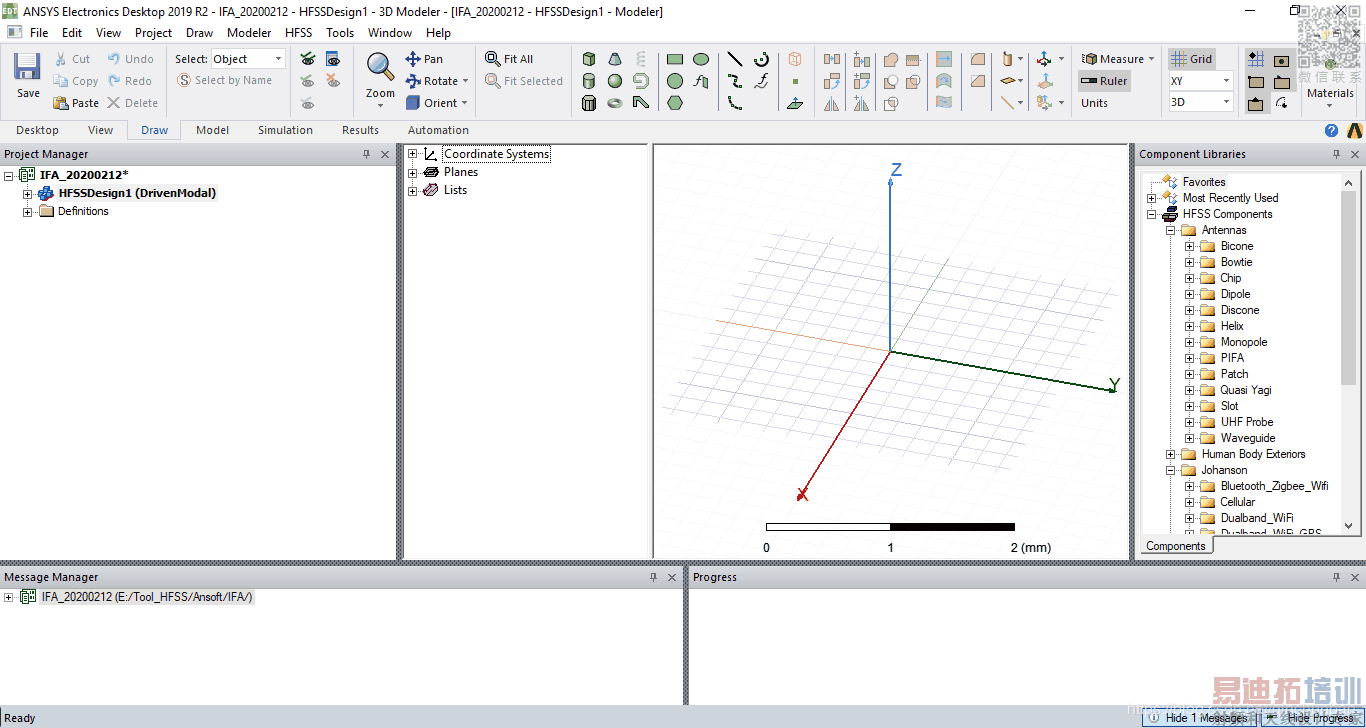Toggle auto-hide pin on Project Manager panel
The width and height of the screenshot is (1366, 728).
pyautogui.click(x=367, y=154)
